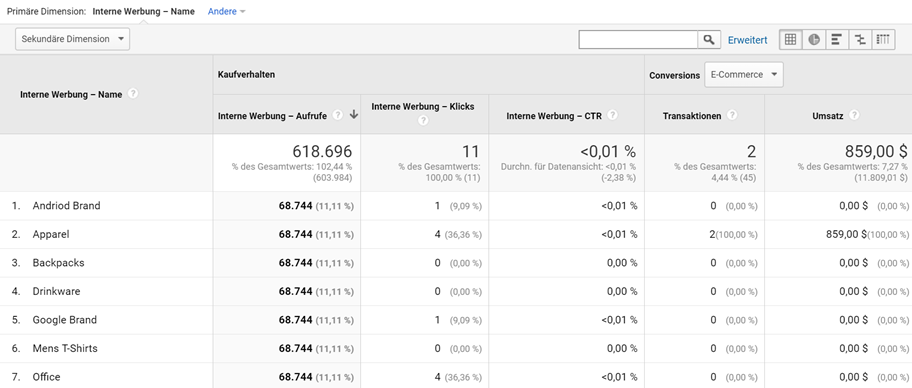The image size is (912, 388).
Task: Sort by Interne Werbung – Klicks column
Action: pos(423,106)
